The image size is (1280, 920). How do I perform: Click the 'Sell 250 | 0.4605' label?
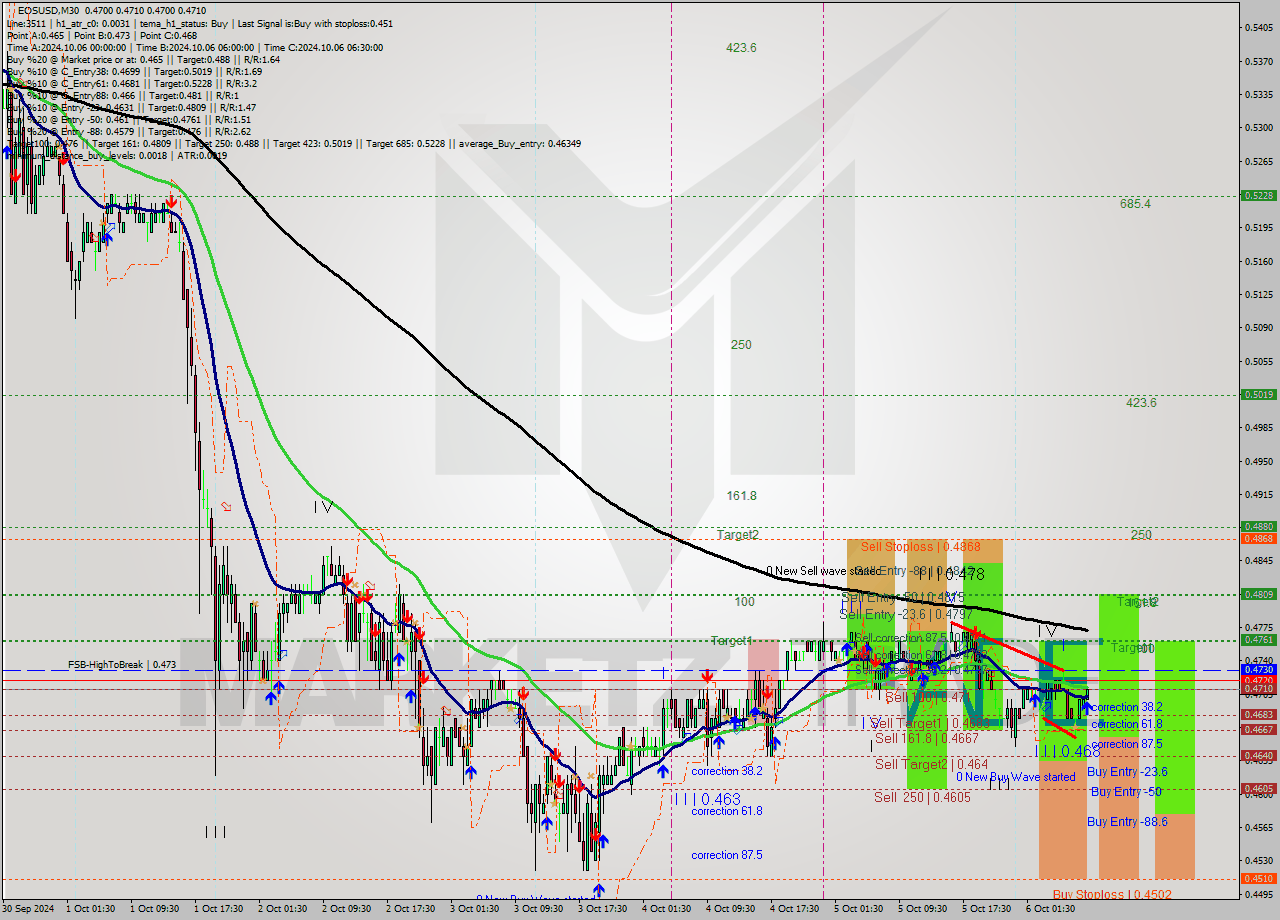click(922, 797)
